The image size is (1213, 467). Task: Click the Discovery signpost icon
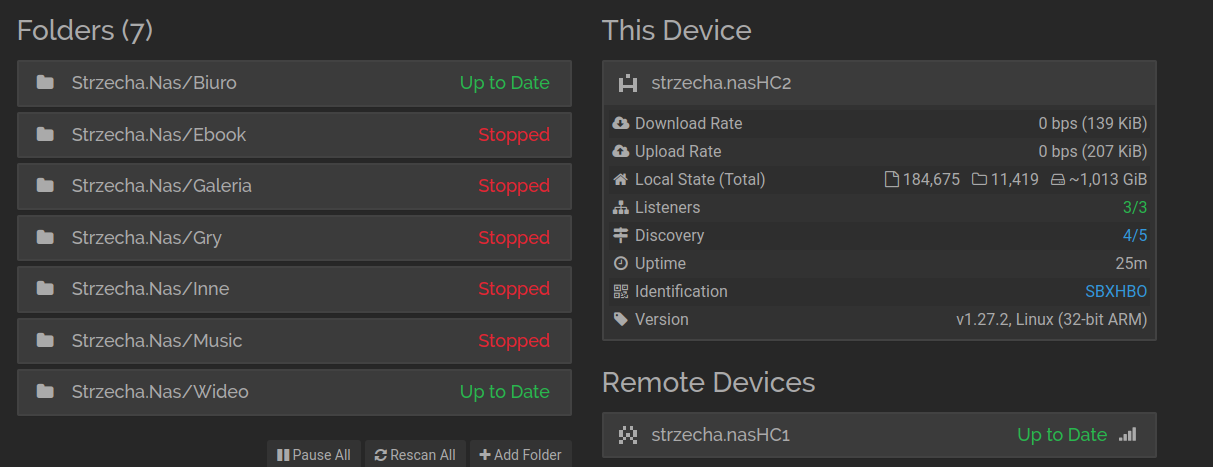[621, 236]
